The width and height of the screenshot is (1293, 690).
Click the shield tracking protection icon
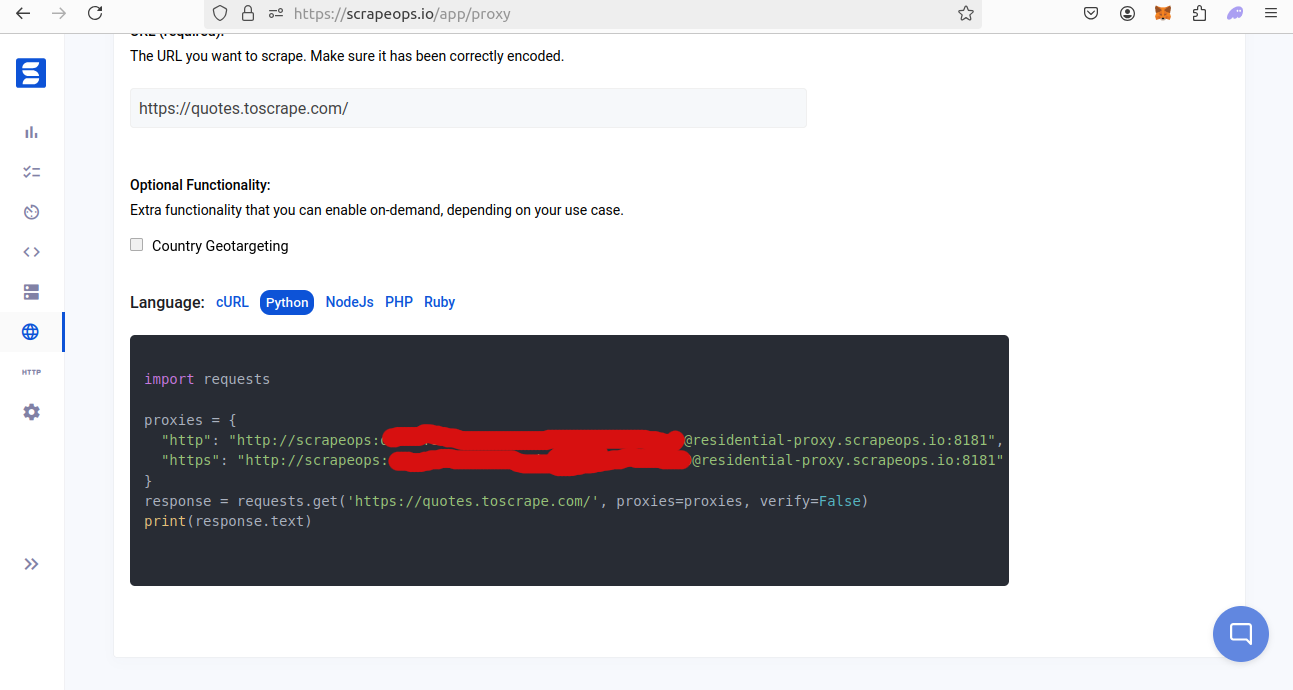(x=221, y=14)
